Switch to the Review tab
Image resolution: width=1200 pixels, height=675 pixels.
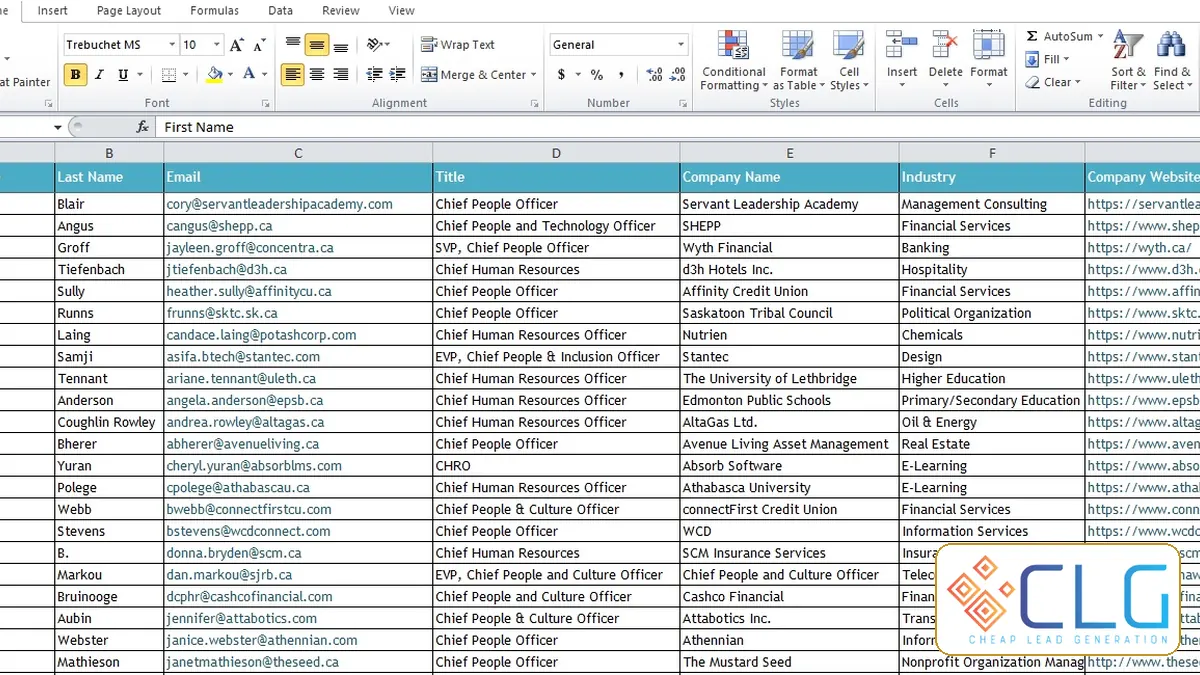[341, 10]
